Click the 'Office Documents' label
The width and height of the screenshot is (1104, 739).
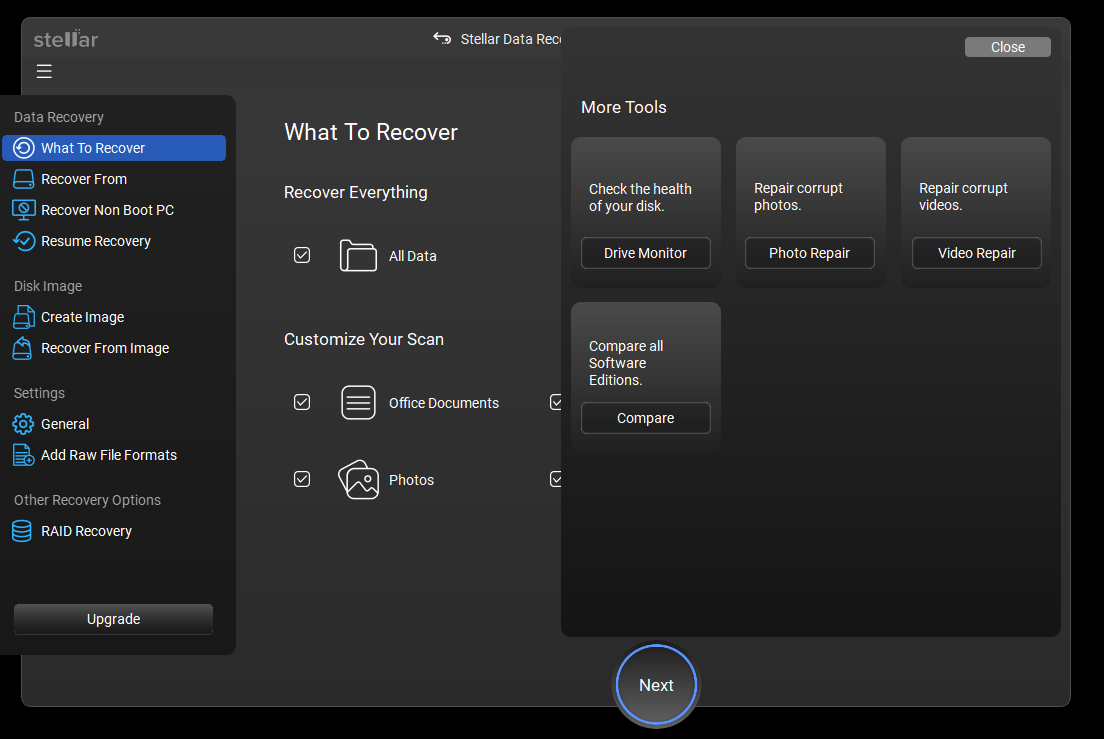[444, 403]
